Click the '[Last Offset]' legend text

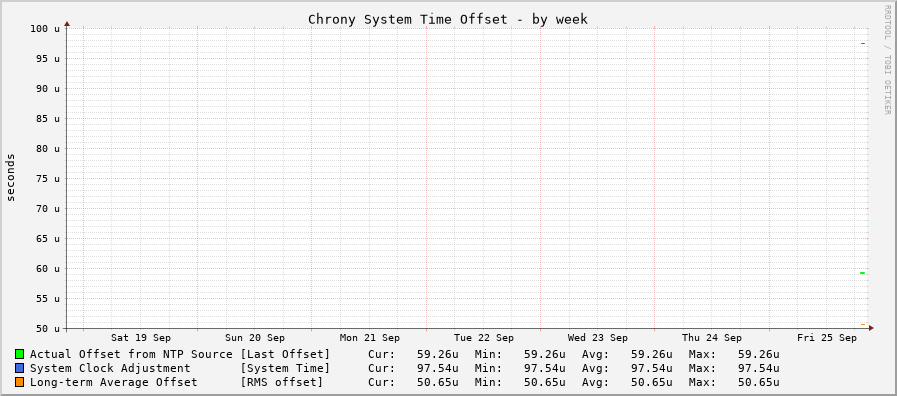(285, 354)
